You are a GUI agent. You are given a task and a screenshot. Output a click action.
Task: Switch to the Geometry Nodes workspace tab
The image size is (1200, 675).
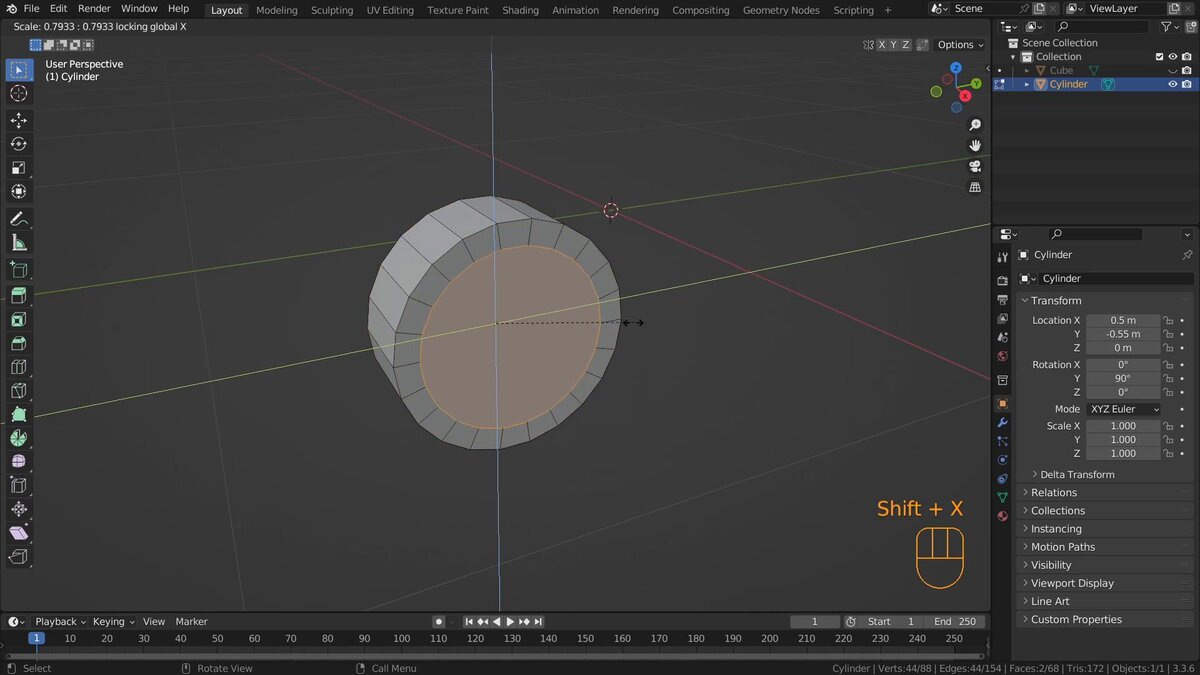coord(781,10)
